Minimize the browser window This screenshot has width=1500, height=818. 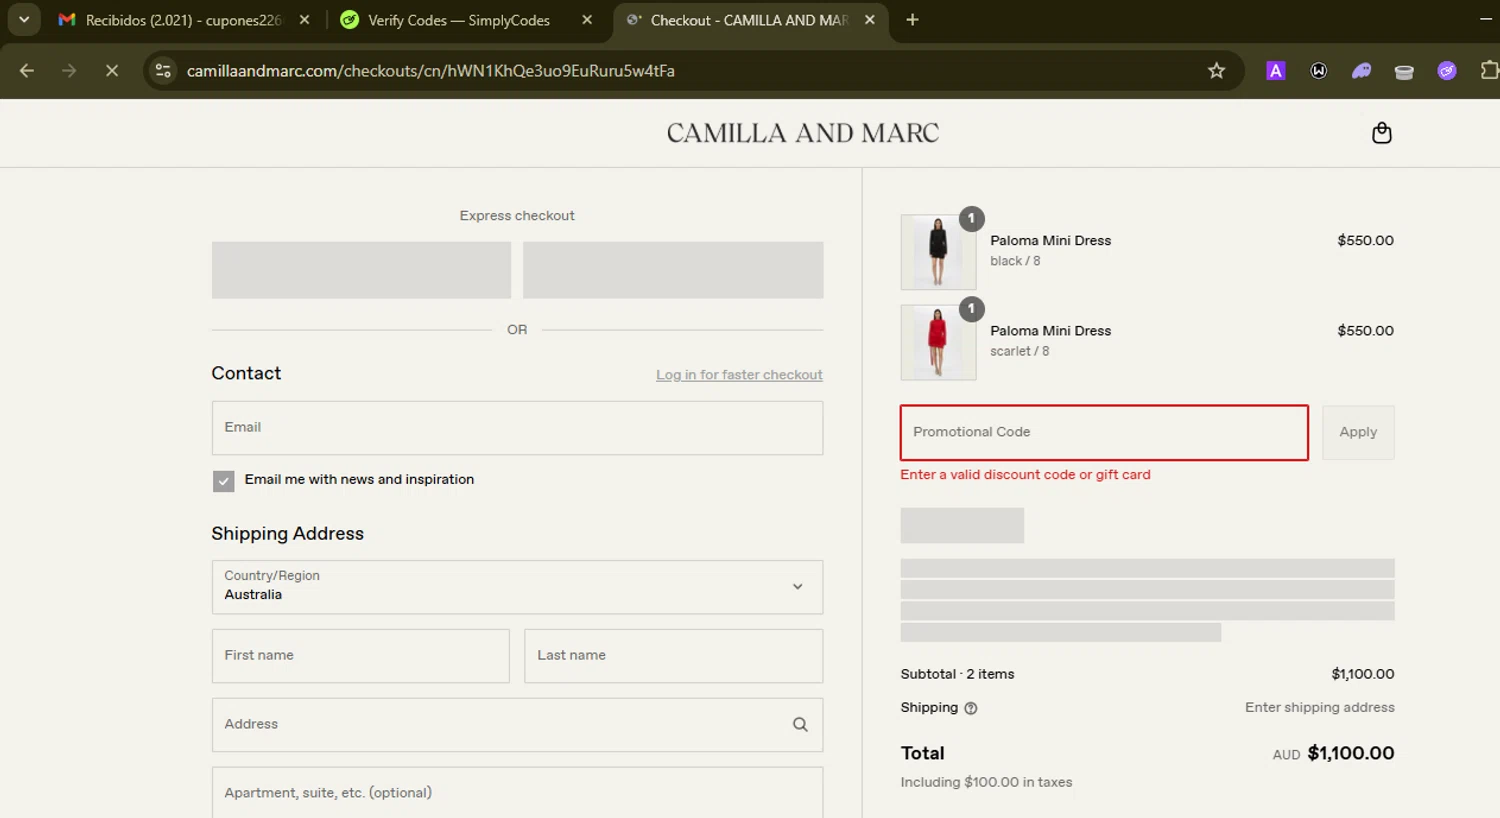[1486, 20]
